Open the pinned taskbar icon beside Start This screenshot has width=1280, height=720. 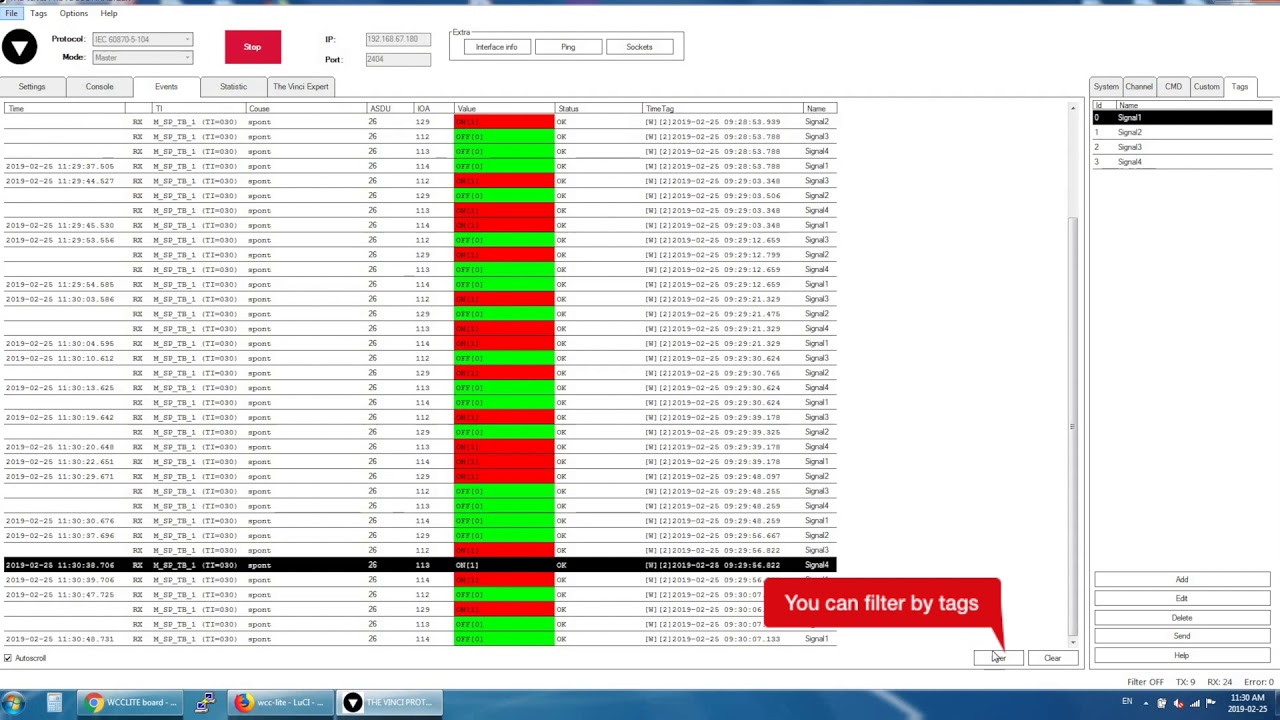click(x=54, y=703)
